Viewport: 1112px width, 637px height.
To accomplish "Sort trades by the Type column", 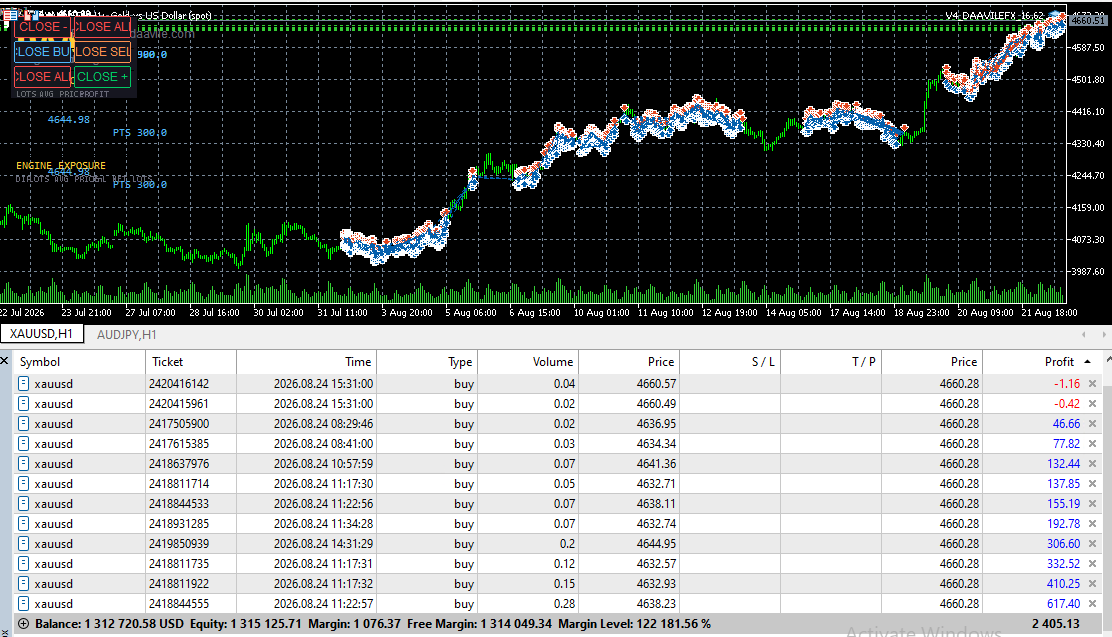I will point(427,362).
